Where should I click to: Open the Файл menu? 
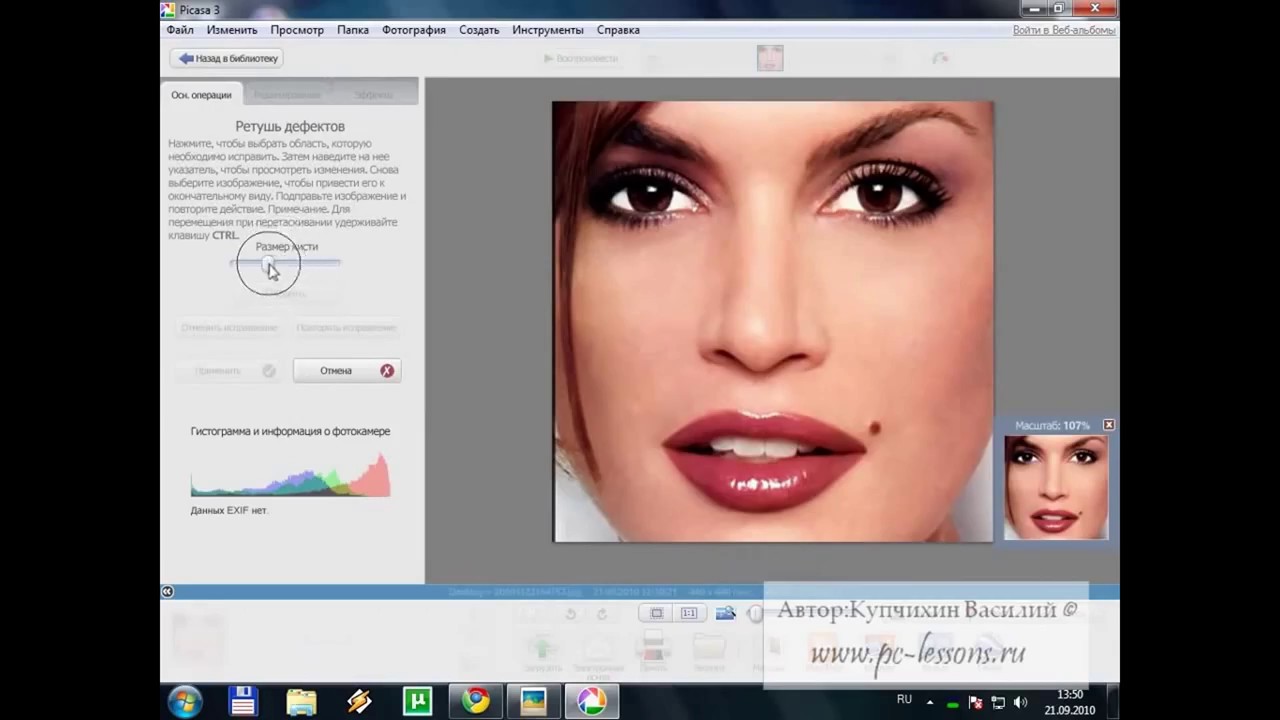pos(180,30)
